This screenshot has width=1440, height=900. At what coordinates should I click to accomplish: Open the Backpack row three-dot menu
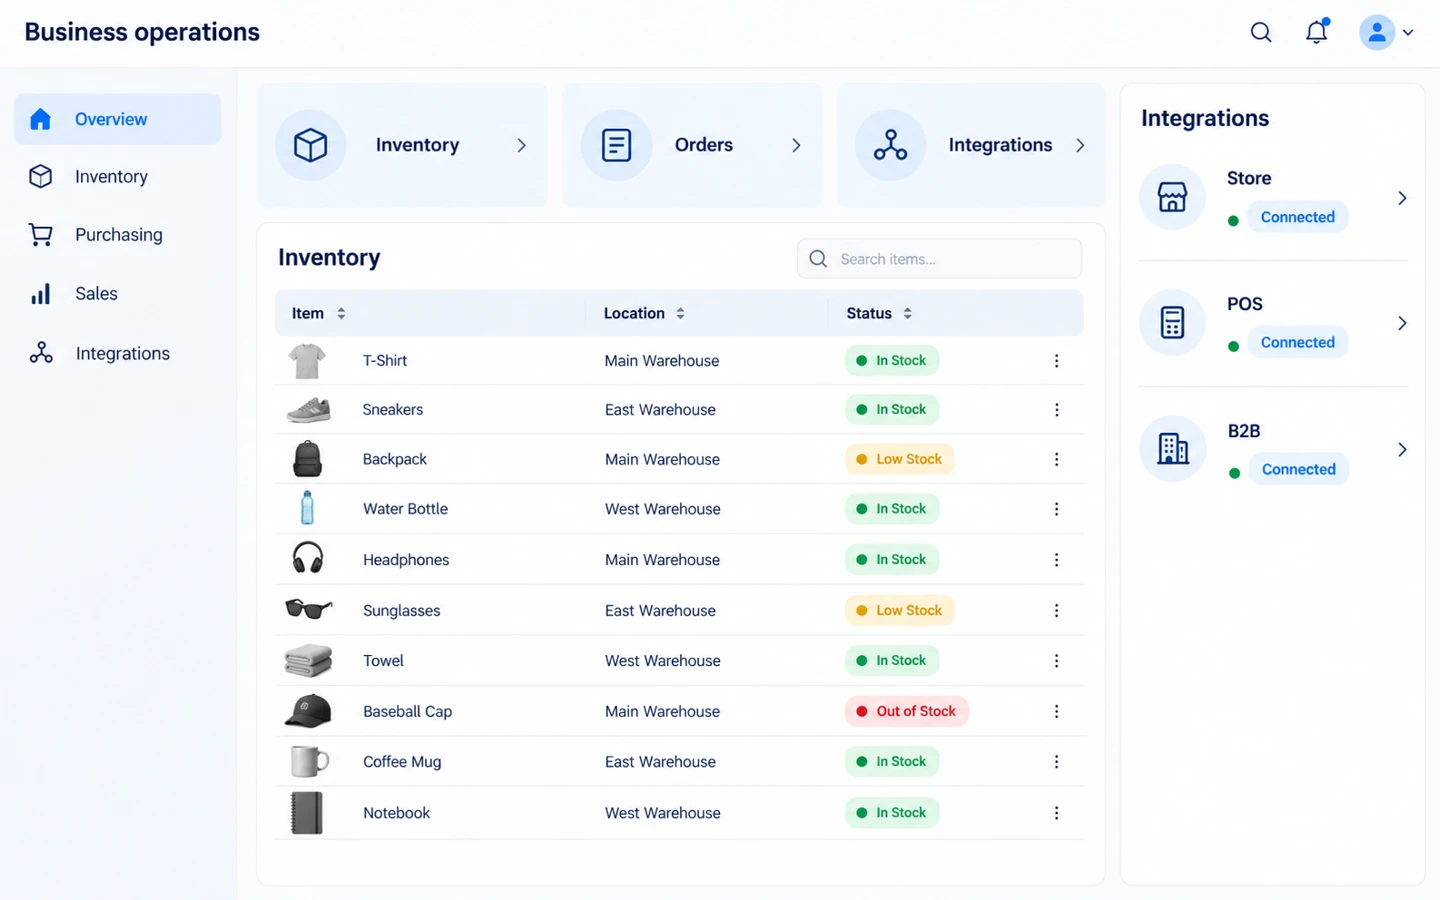coord(1056,459)
